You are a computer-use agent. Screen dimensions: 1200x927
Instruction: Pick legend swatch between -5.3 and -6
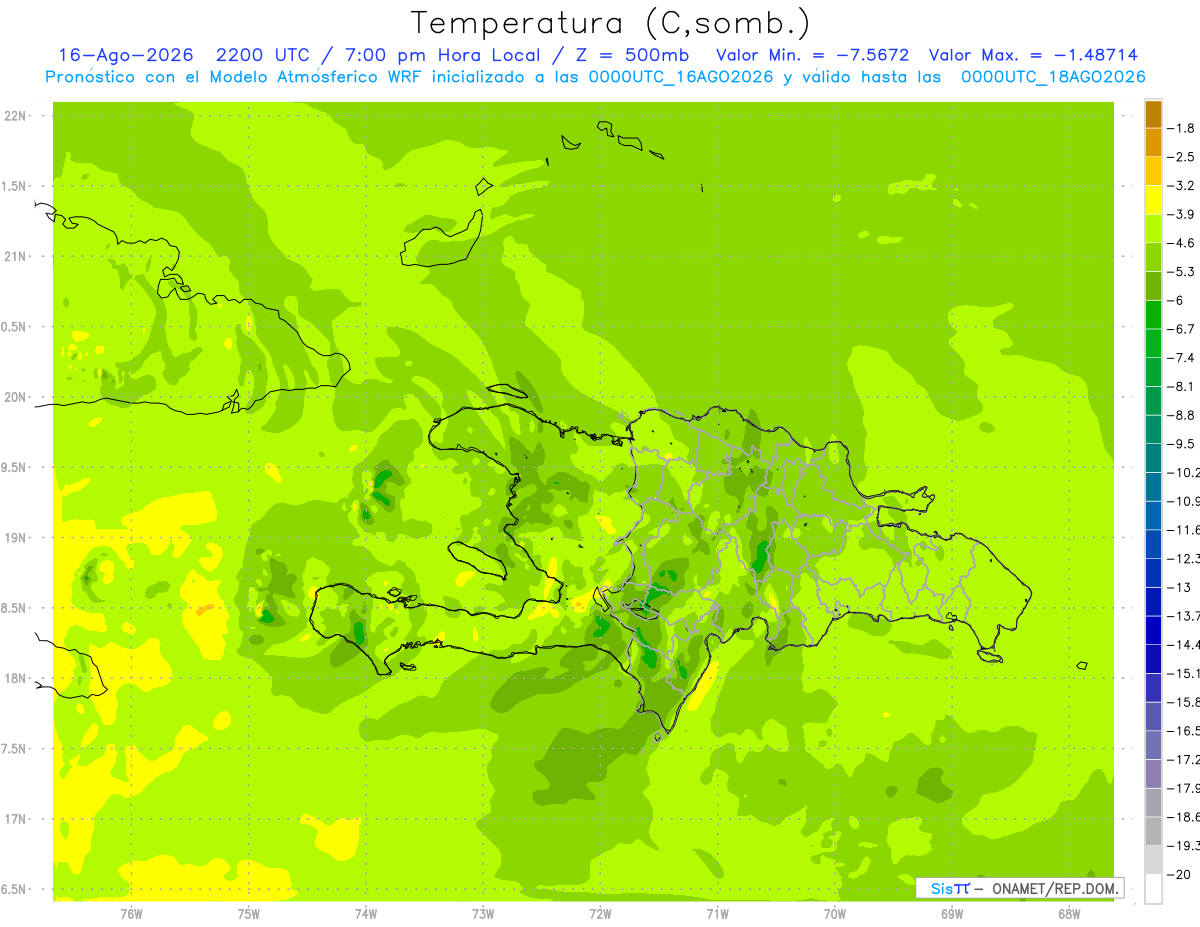click(x=1153, y=286)
